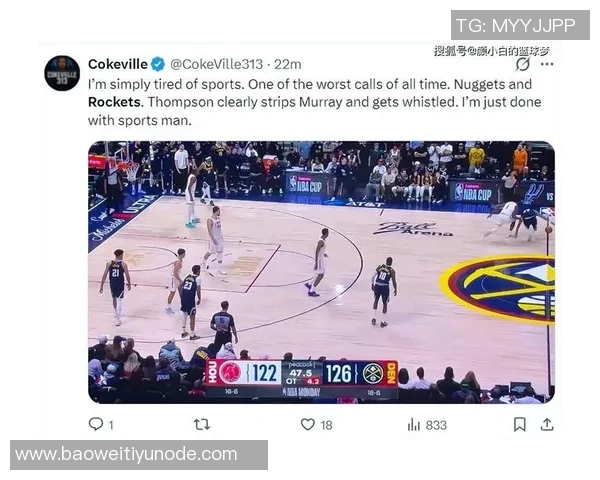This screenshot has width=600, height=480.
Task: Repost the tweet with retweet icon
Action: 202,424
